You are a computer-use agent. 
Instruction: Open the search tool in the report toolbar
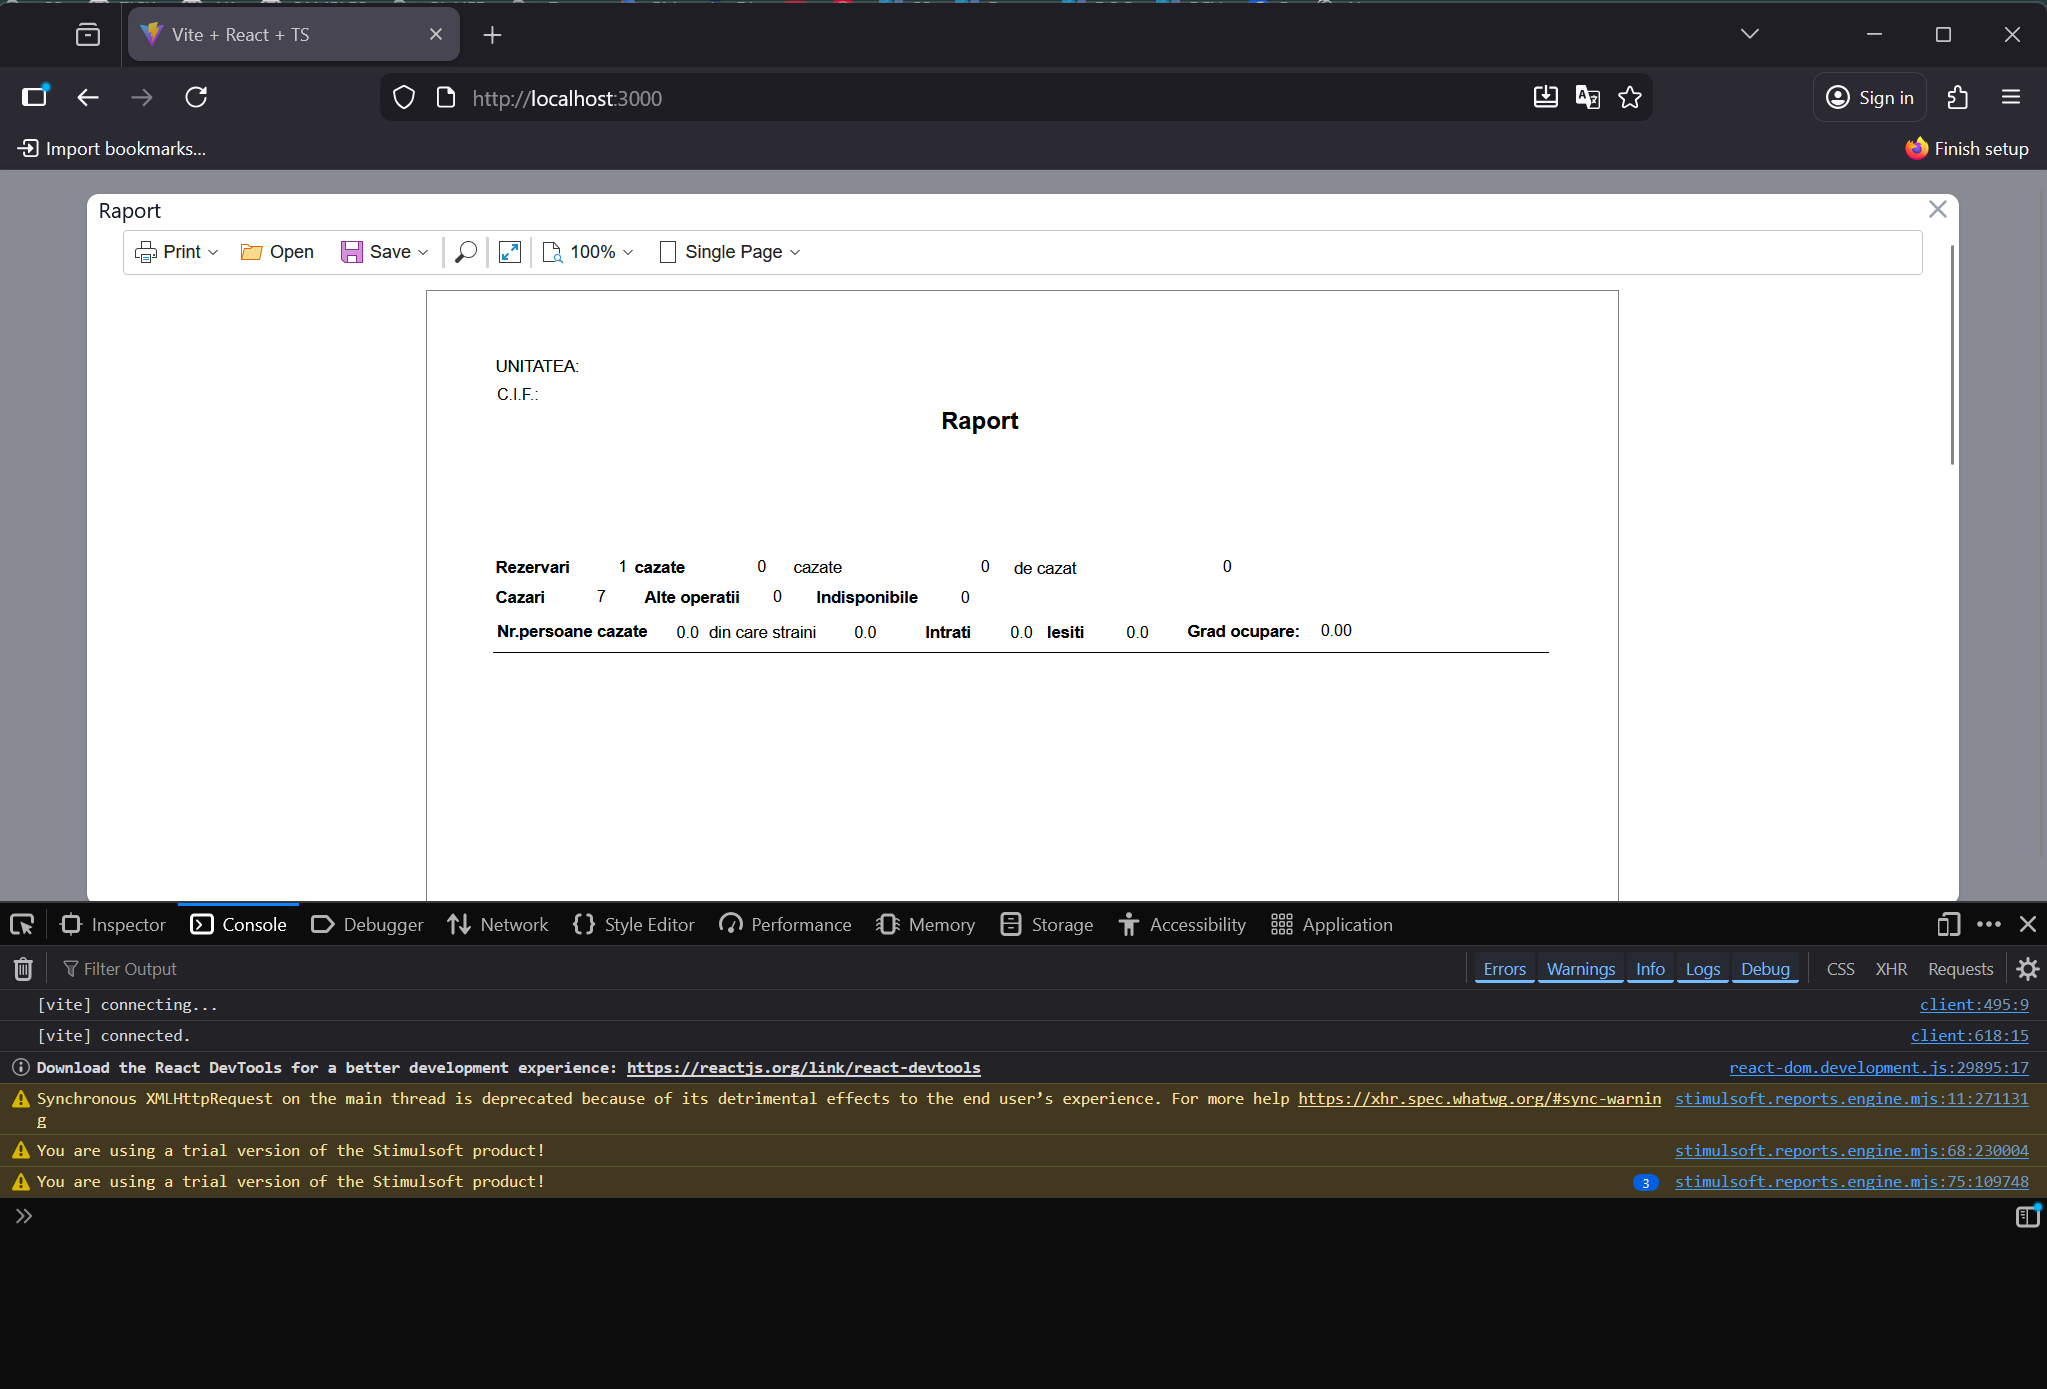(464, 252)
